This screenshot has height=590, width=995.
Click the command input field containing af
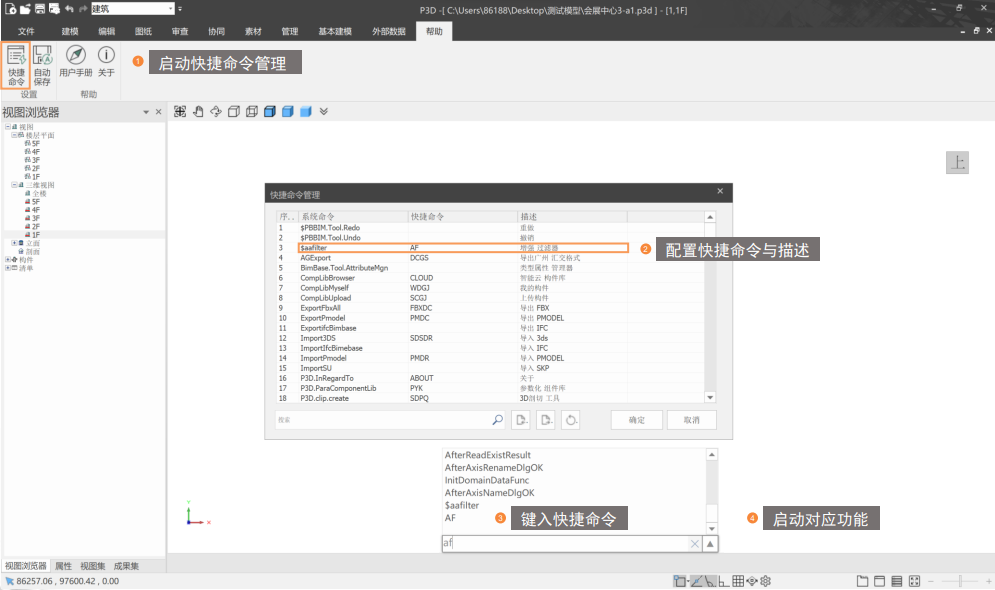coord(565,543)
